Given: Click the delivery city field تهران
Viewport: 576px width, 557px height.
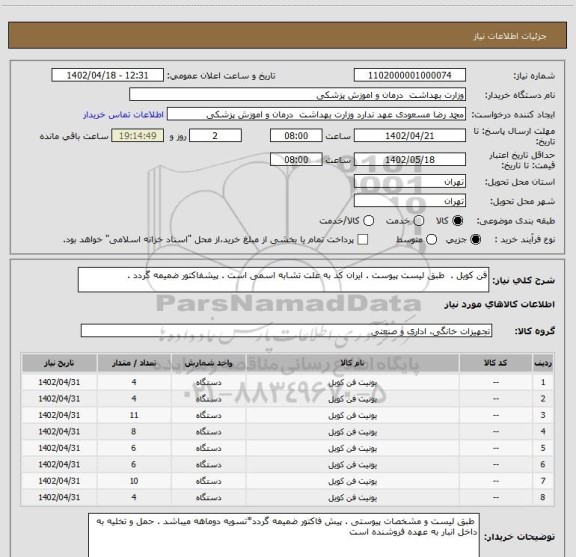Looking at the screenshot, I should pos(410,201).
